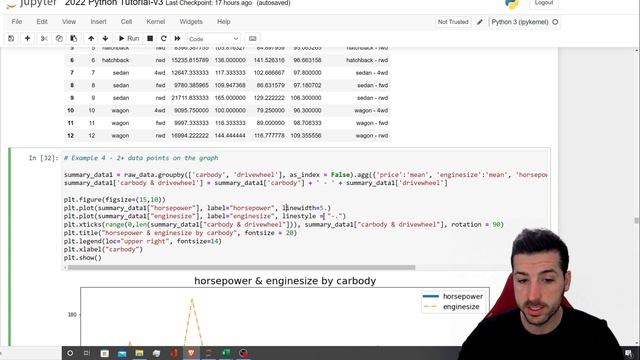Click the 21711.833333 price cell
Screen dimensions: 640x360
(x=190, y=98)
